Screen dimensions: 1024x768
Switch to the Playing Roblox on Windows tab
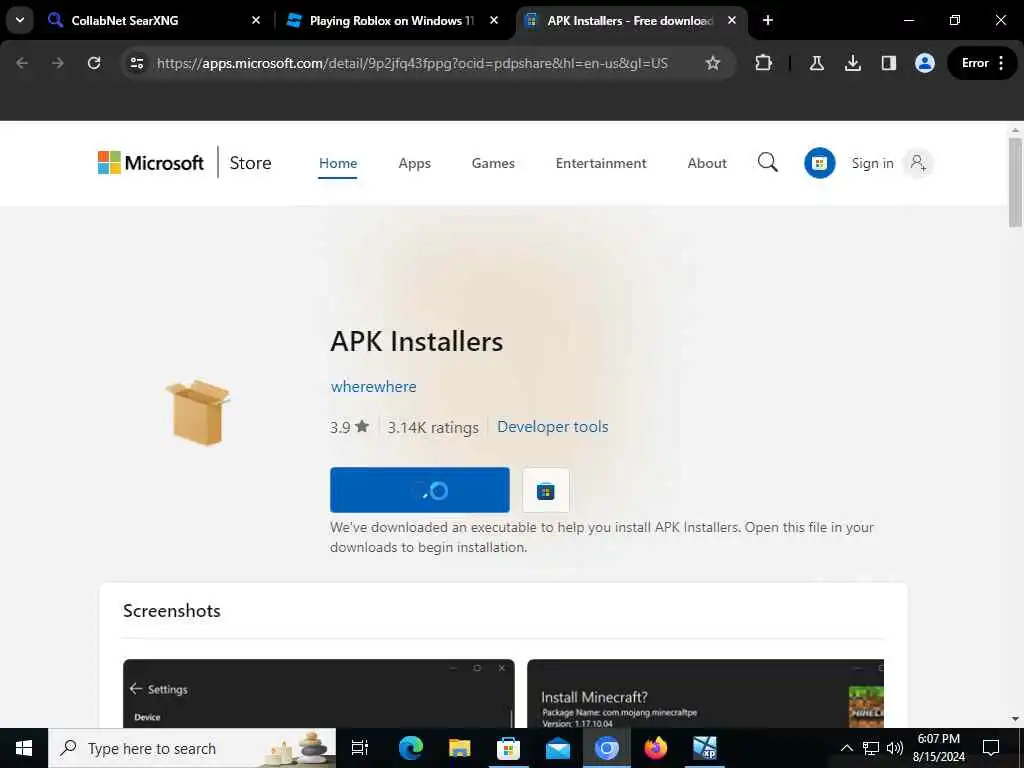392,21
